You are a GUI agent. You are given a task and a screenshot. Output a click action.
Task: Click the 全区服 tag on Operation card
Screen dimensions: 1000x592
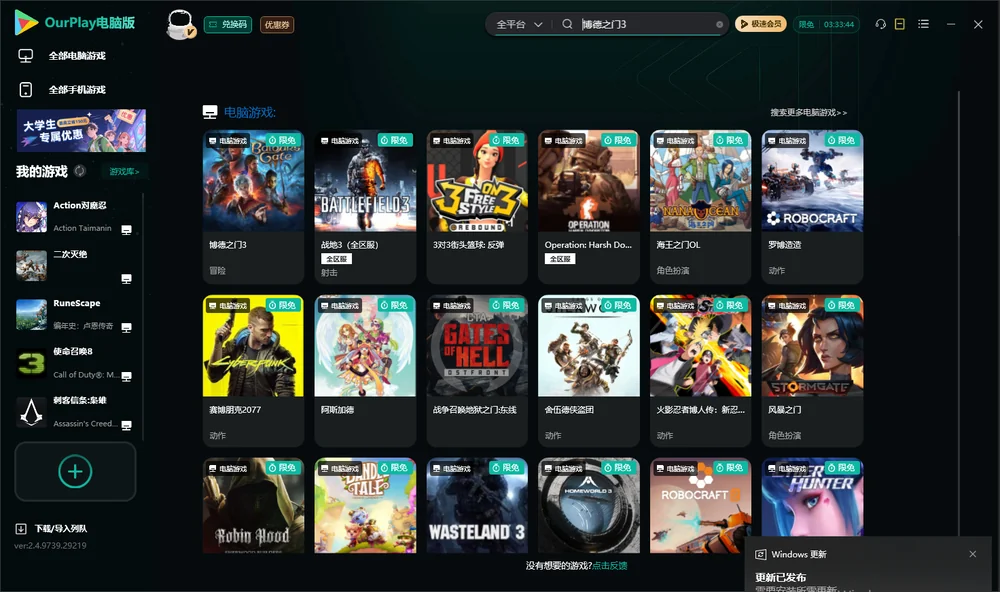tap(560, 259)
